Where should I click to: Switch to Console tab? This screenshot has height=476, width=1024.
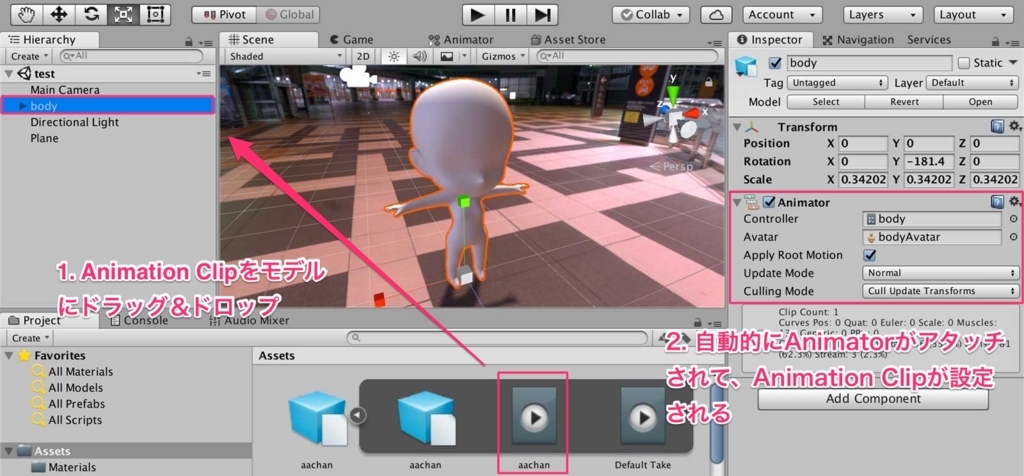click(x=140, y=320)
